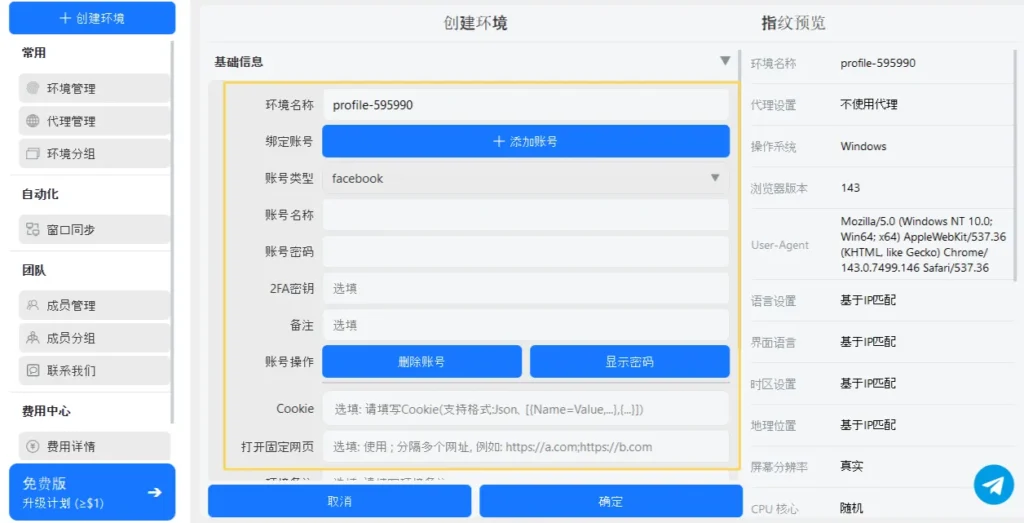Click the yen icon beside 费用详情
The height and width of the screenshot is (523, 1024).
(x=33, y=447)
